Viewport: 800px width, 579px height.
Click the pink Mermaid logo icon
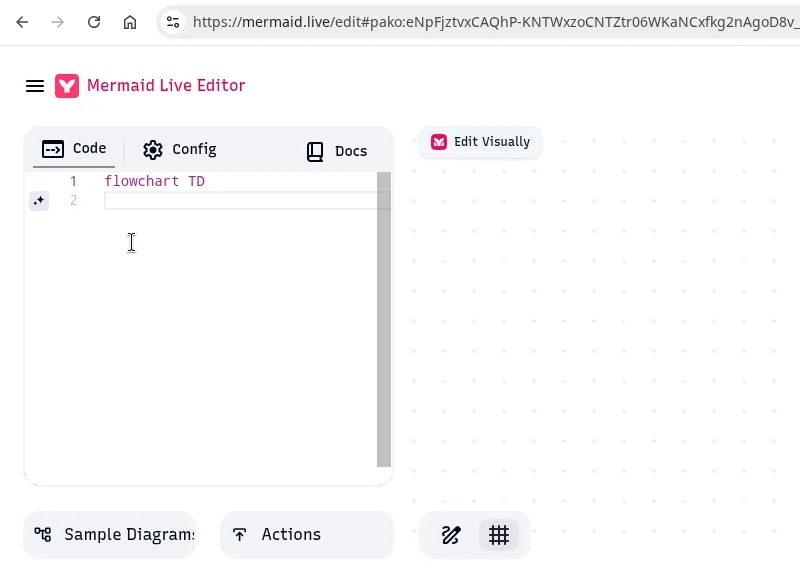(x=67, y=86)
